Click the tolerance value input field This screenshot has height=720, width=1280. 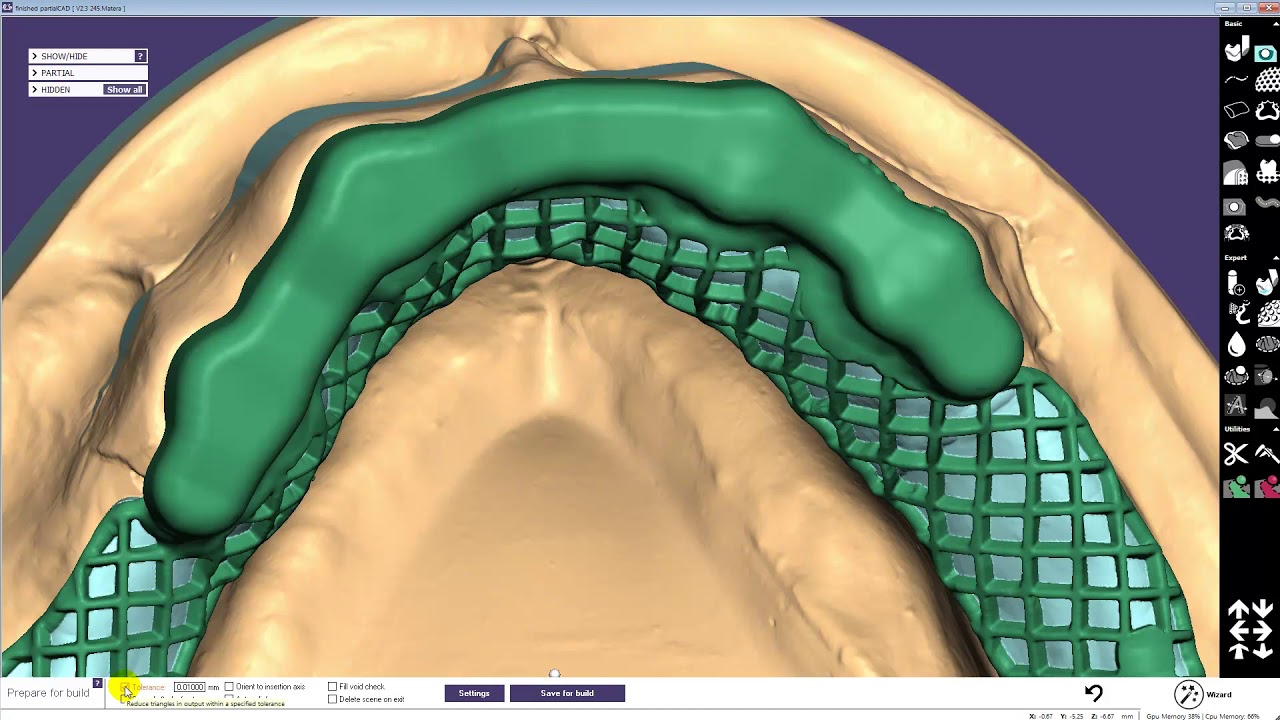pos(189,687)
